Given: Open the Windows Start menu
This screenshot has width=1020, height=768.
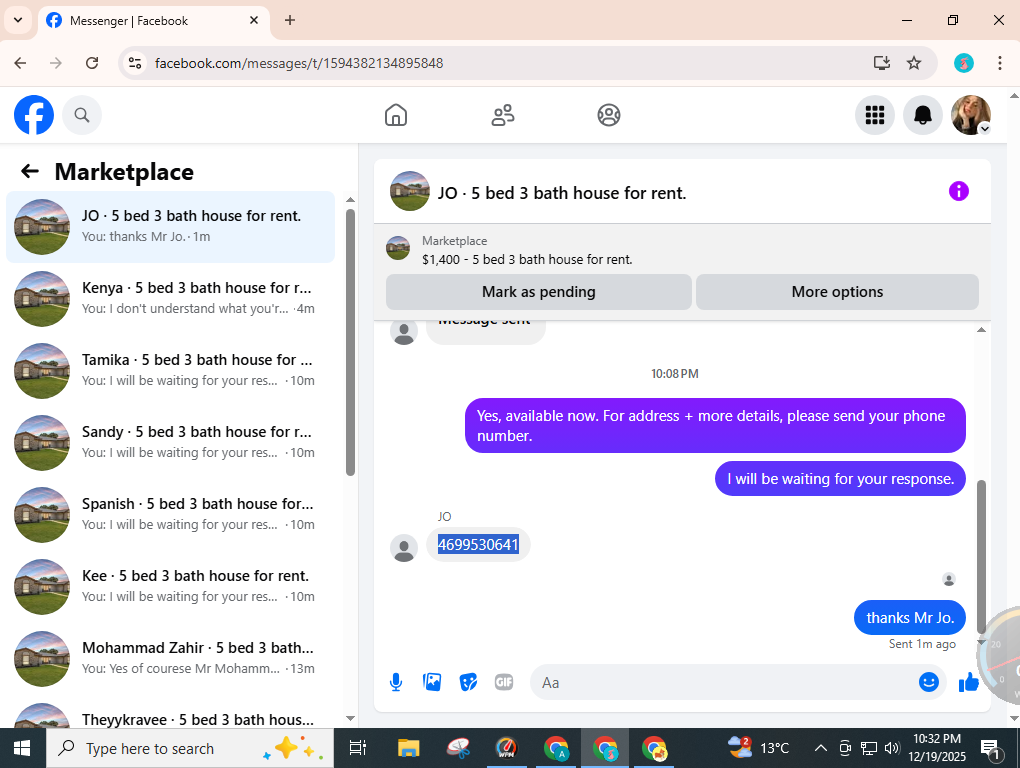Looking at the screenshot, I should tap(22, 748).
